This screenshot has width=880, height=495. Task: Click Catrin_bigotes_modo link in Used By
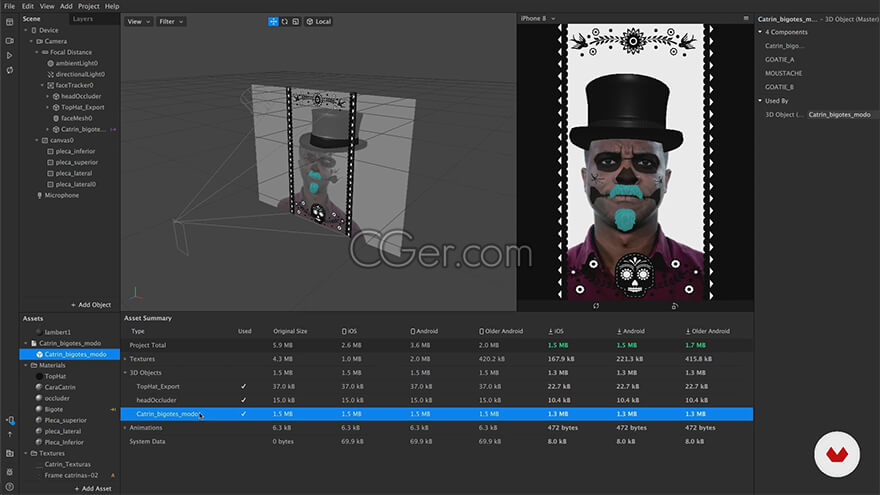[840, 114]
